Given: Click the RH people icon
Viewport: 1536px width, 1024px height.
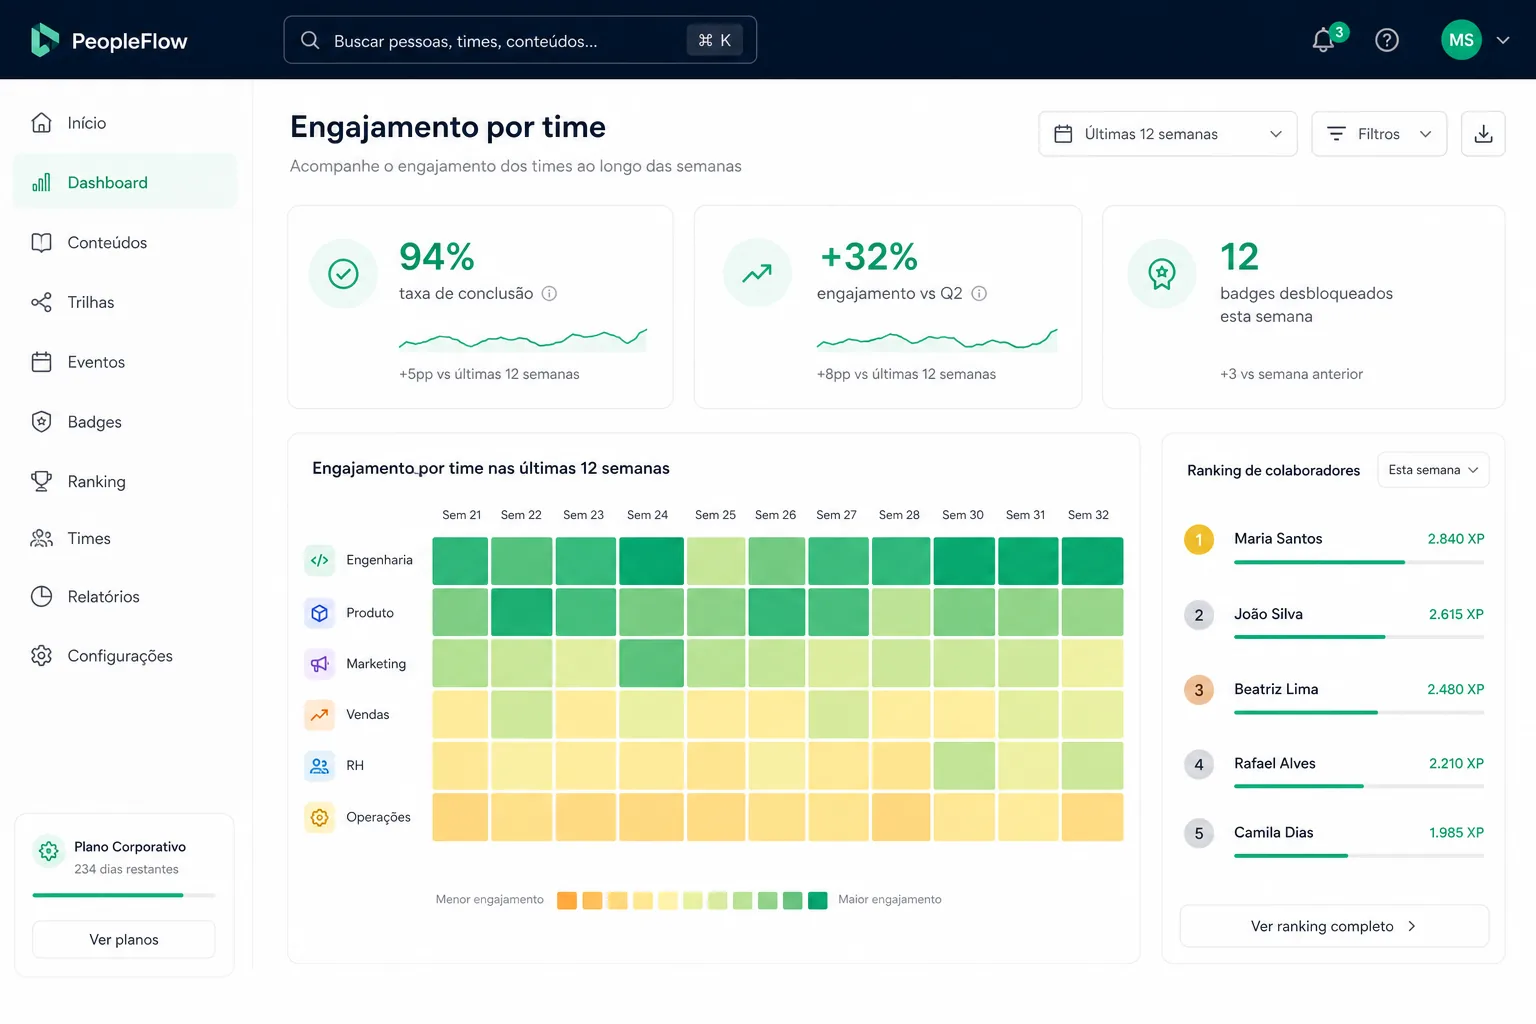Looking at the screenshot, I should 319,766.
